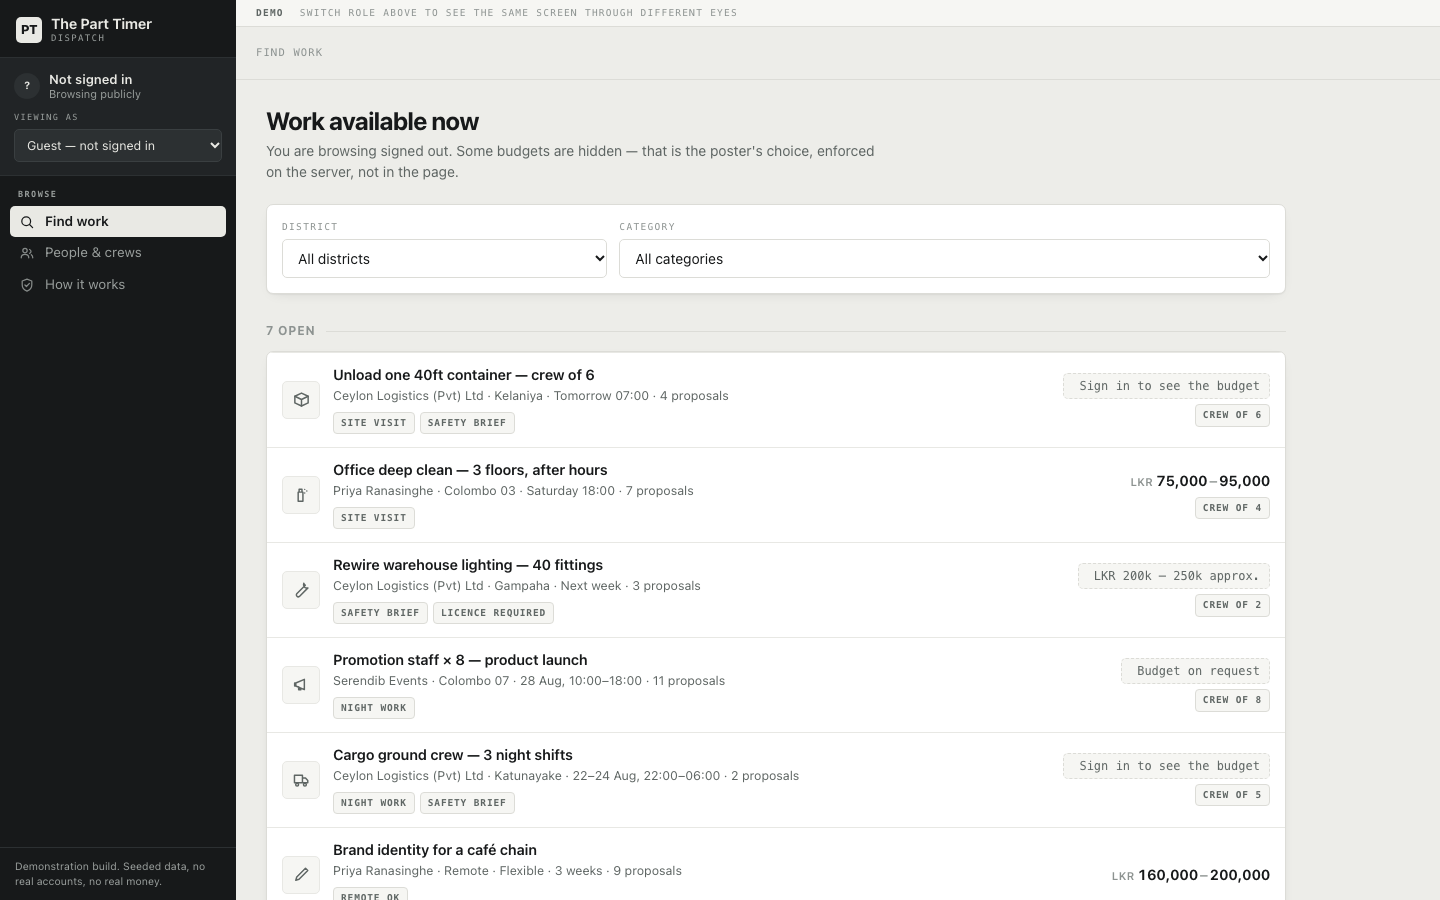Click Sign in to see budget on container job

1166,386
